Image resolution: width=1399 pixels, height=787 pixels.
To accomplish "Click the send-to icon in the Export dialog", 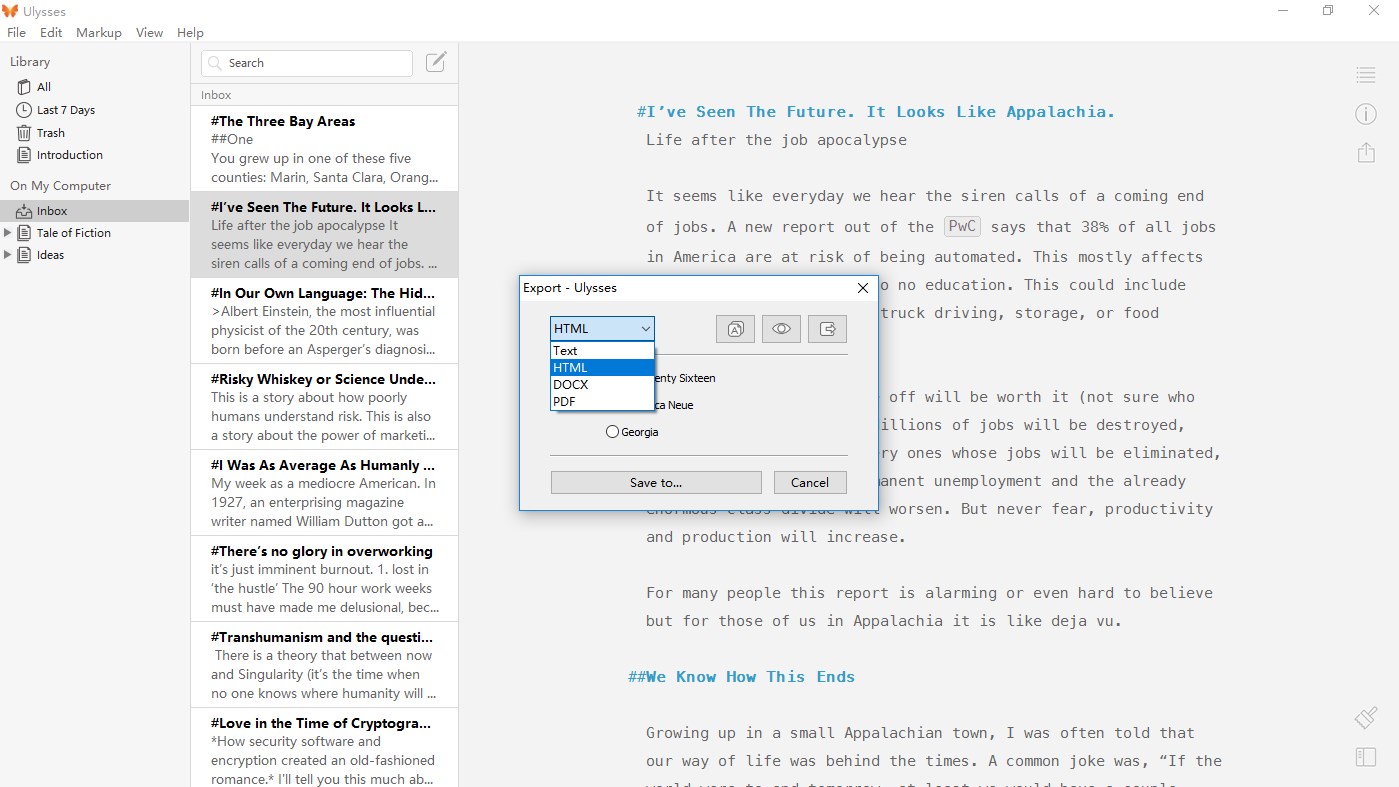I will (x=827, y=328).
